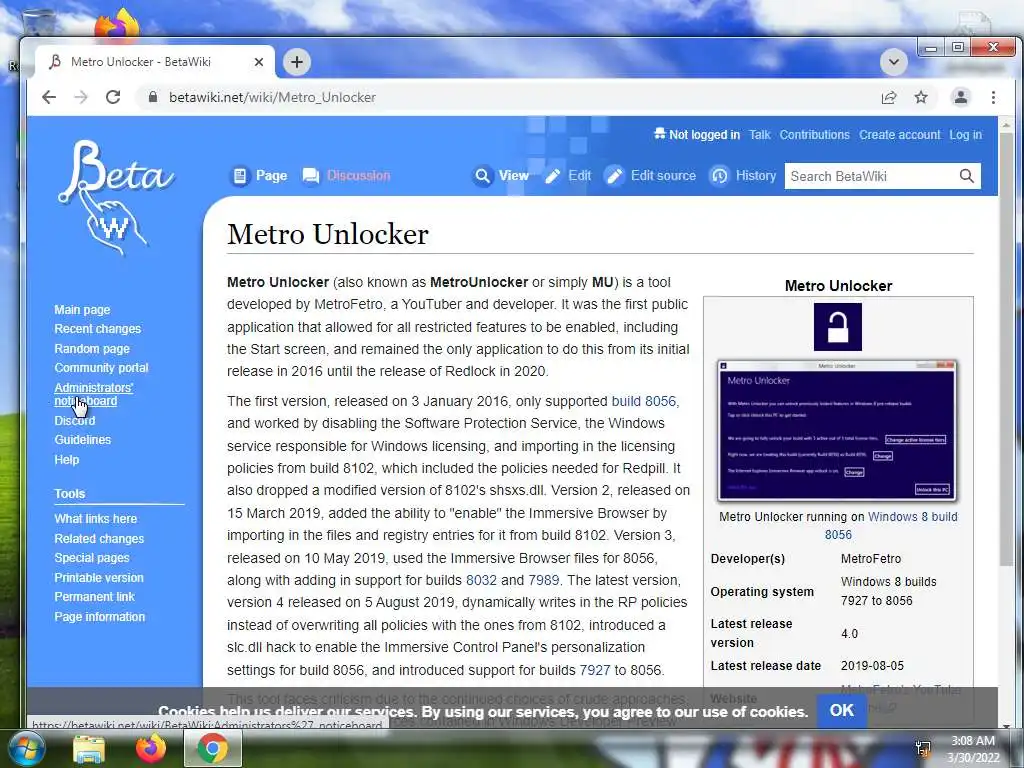Click the Metro Unlocker padlock logo image
Viewport: 1024px width, 768px height.
(837, 327)
